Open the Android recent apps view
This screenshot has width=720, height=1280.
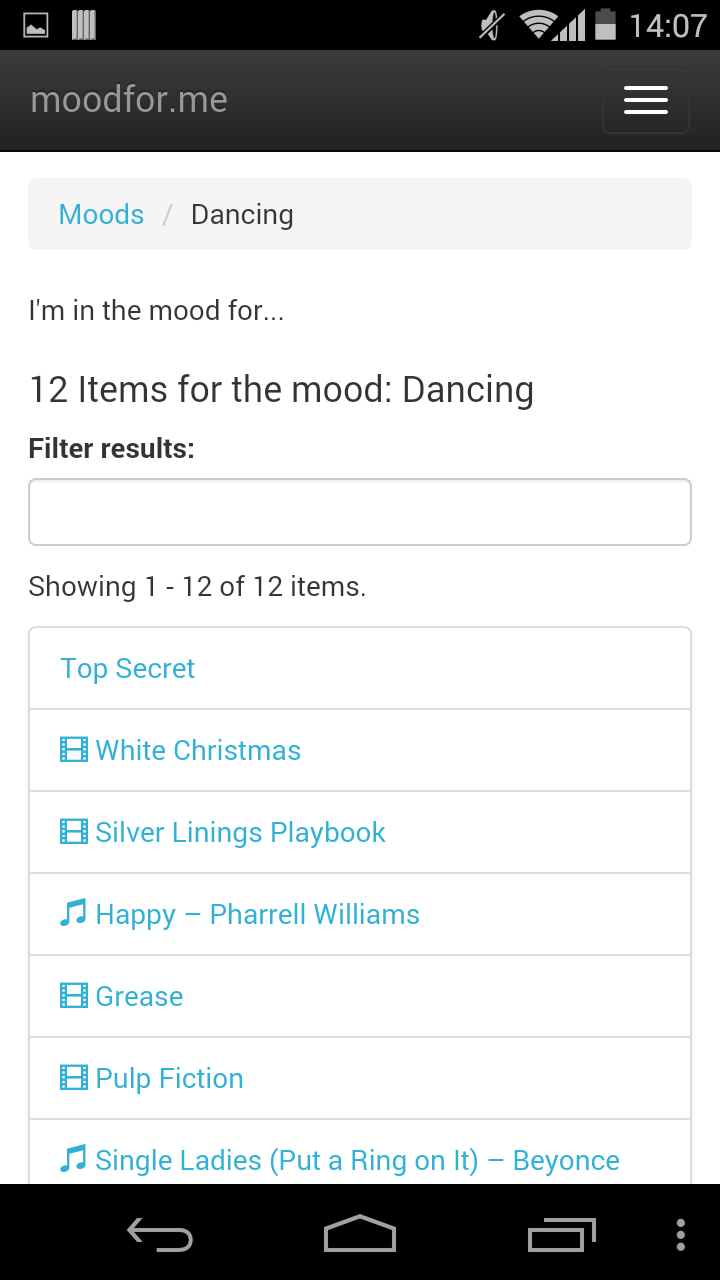(561, 1234)
